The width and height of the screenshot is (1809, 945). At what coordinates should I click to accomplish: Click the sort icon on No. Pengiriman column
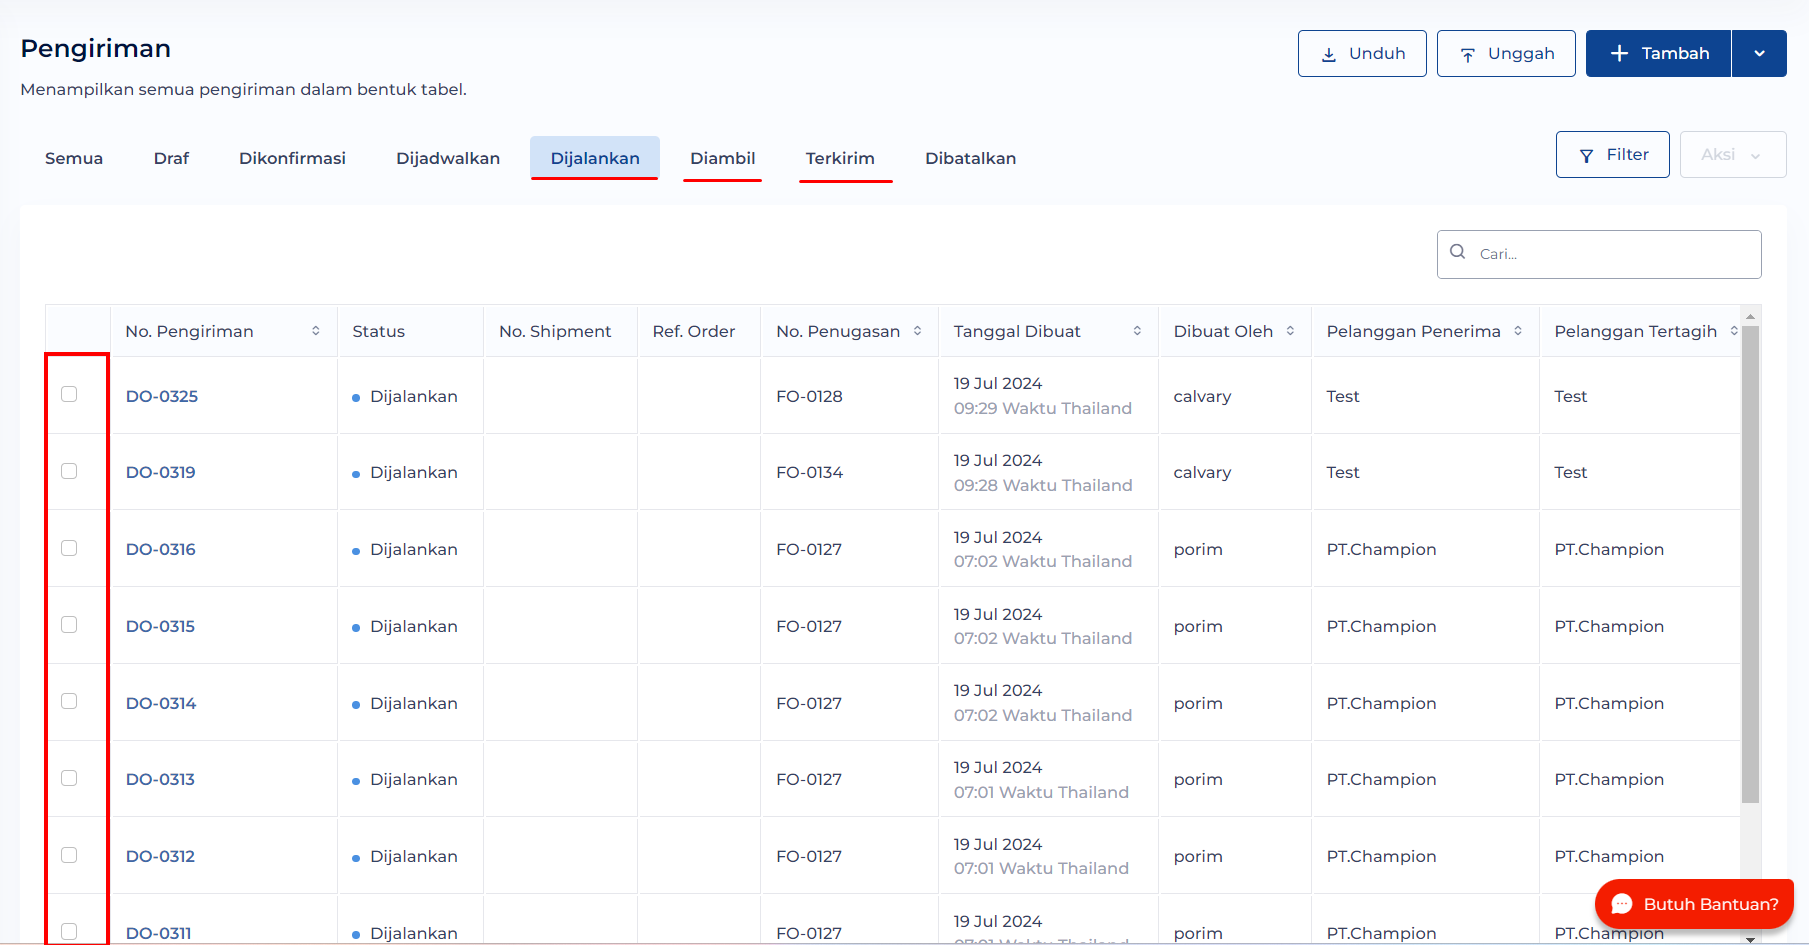click(x=316, y=331)
